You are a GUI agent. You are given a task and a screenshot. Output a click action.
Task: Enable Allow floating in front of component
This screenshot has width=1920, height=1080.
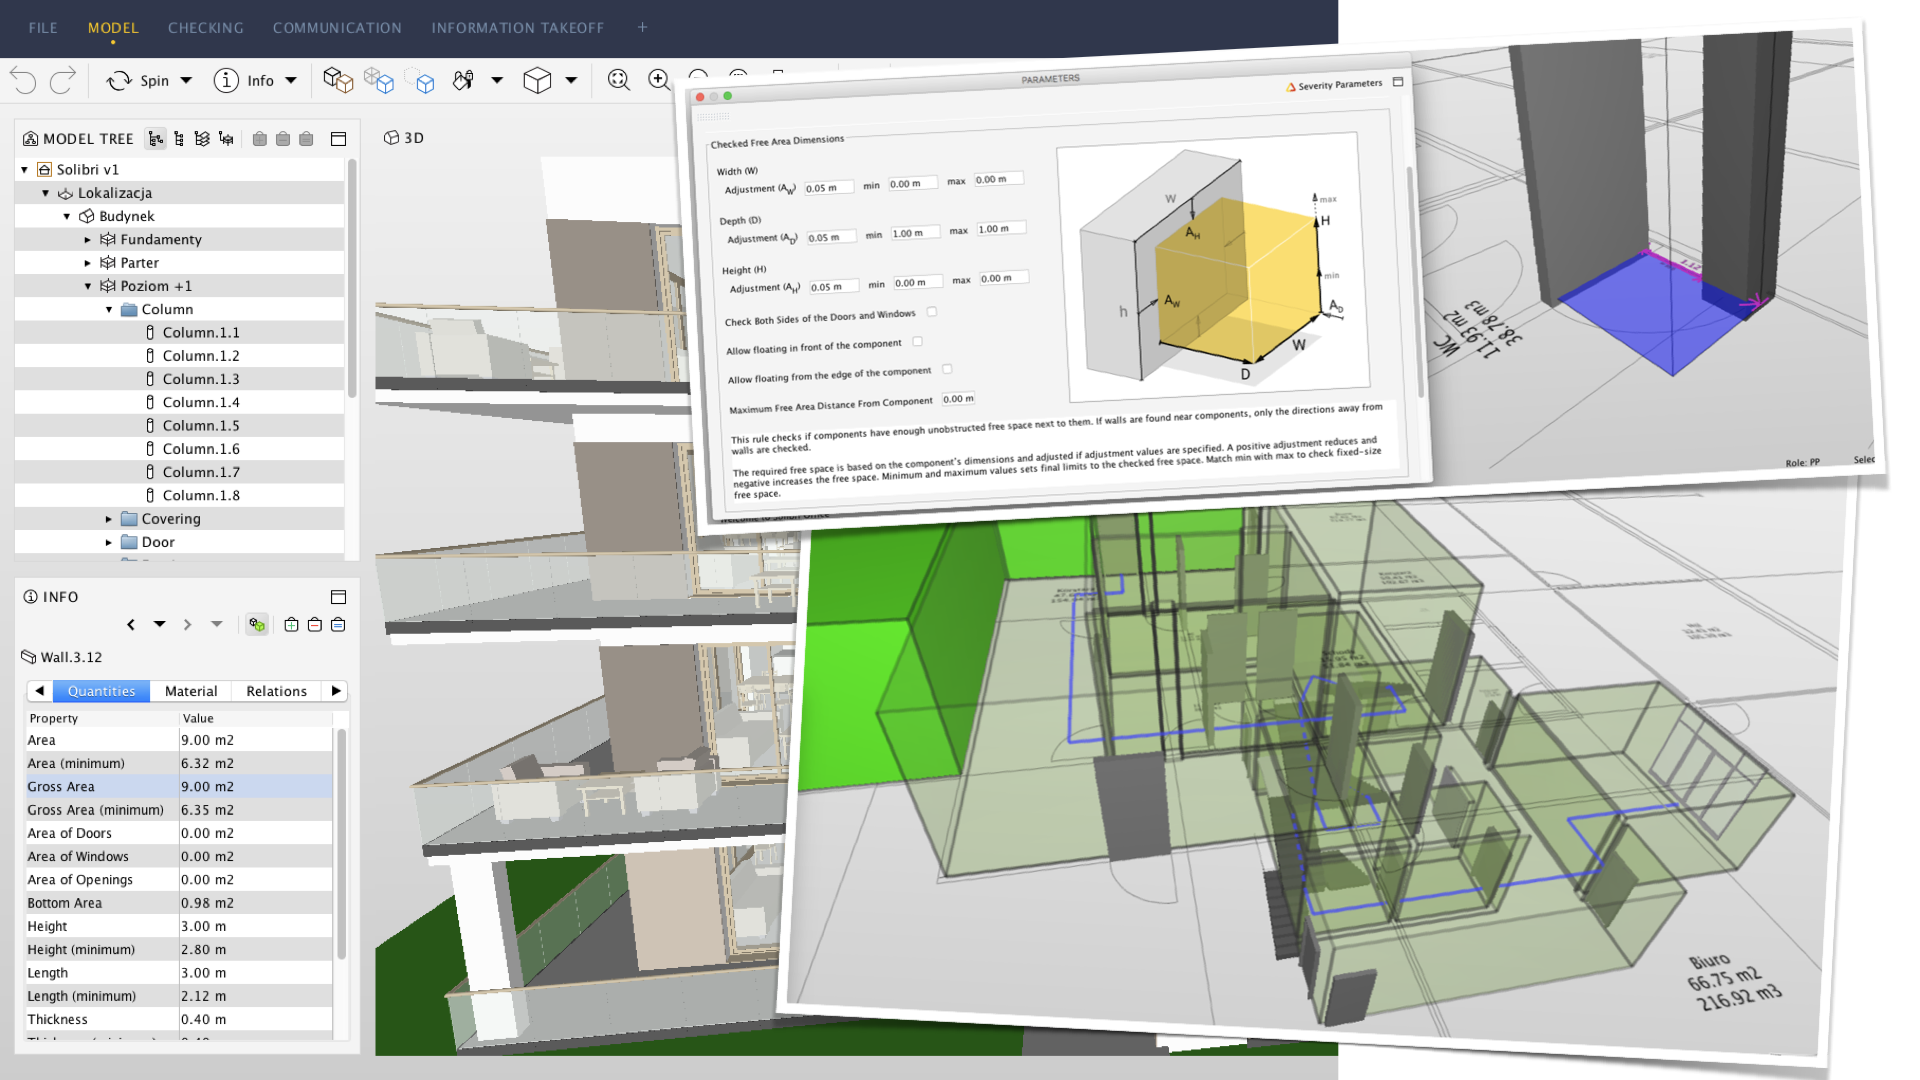point(917,342)
